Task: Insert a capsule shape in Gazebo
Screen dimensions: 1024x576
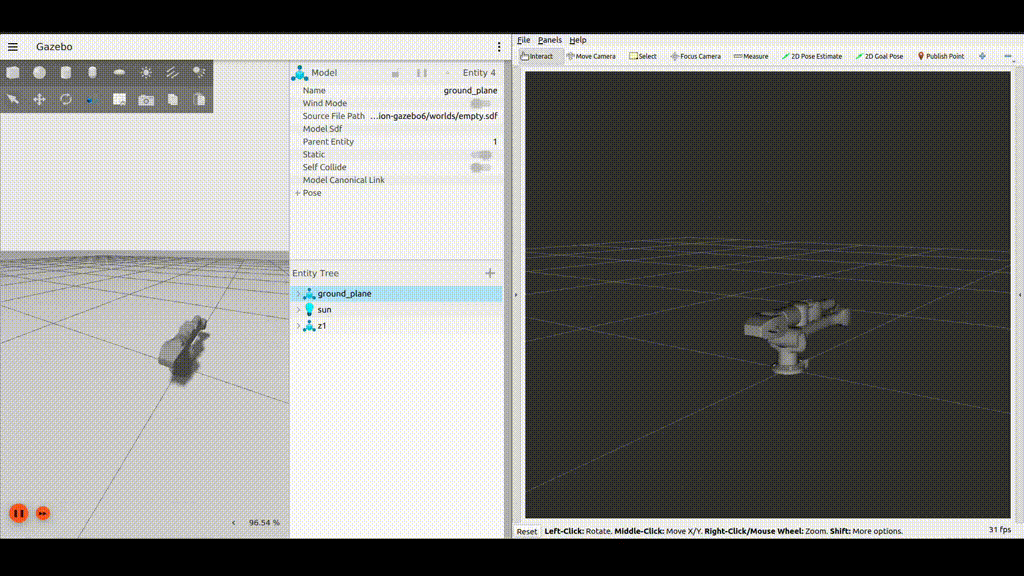Action: pos(93,72)
